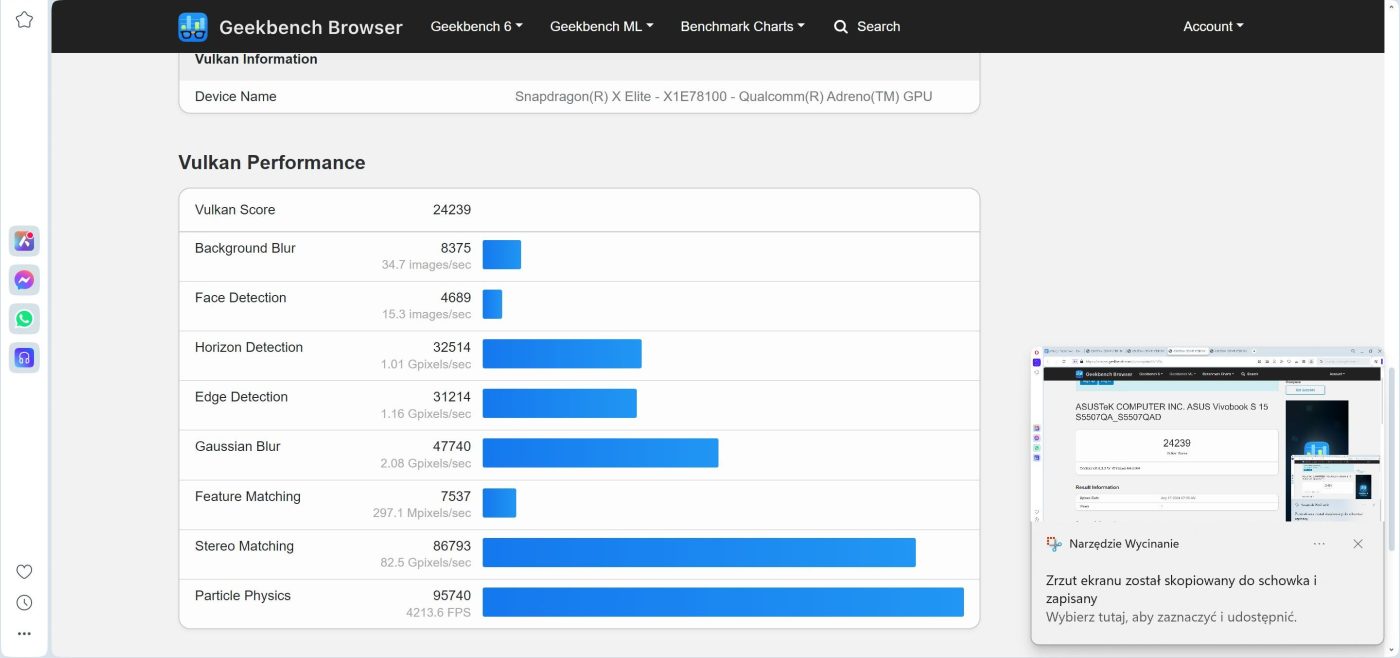Click the Feature Matching score 7537
The image size is (1400, 658).
[456, 496]
